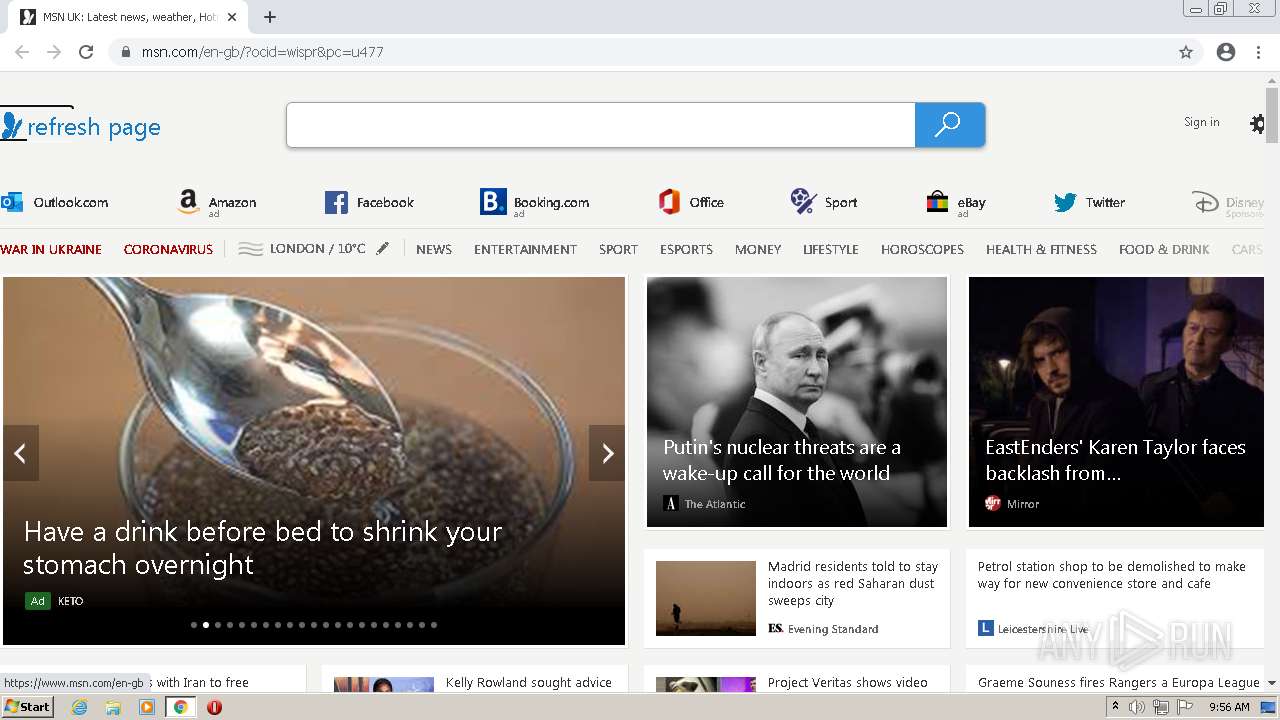Select the MSN UK browser tab
Screen dimensions: 1280x720
click(x=127, y=17)
